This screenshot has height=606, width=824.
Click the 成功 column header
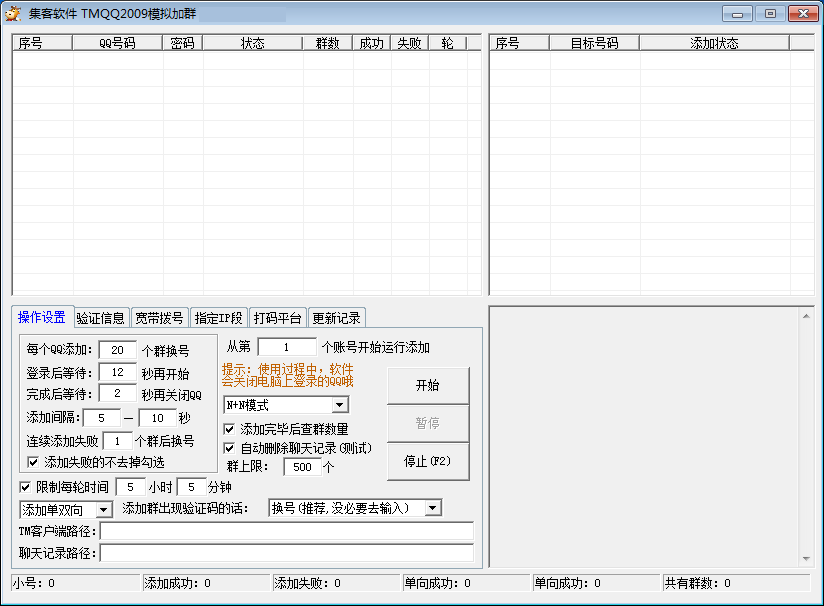click(x=372, y=43)
